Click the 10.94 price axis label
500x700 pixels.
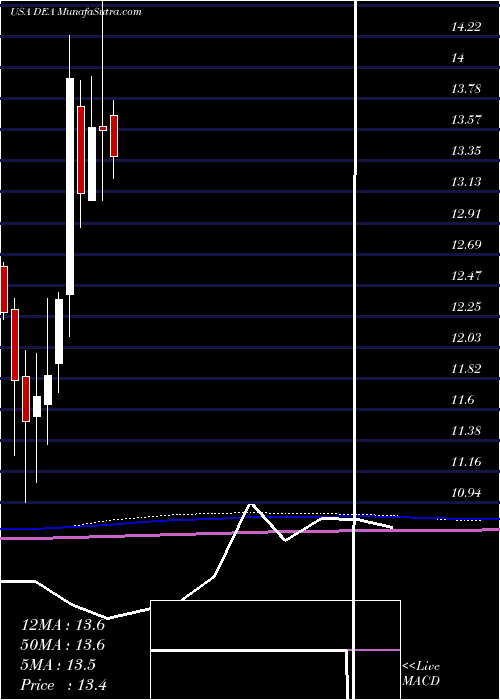(x=466, y=493)
